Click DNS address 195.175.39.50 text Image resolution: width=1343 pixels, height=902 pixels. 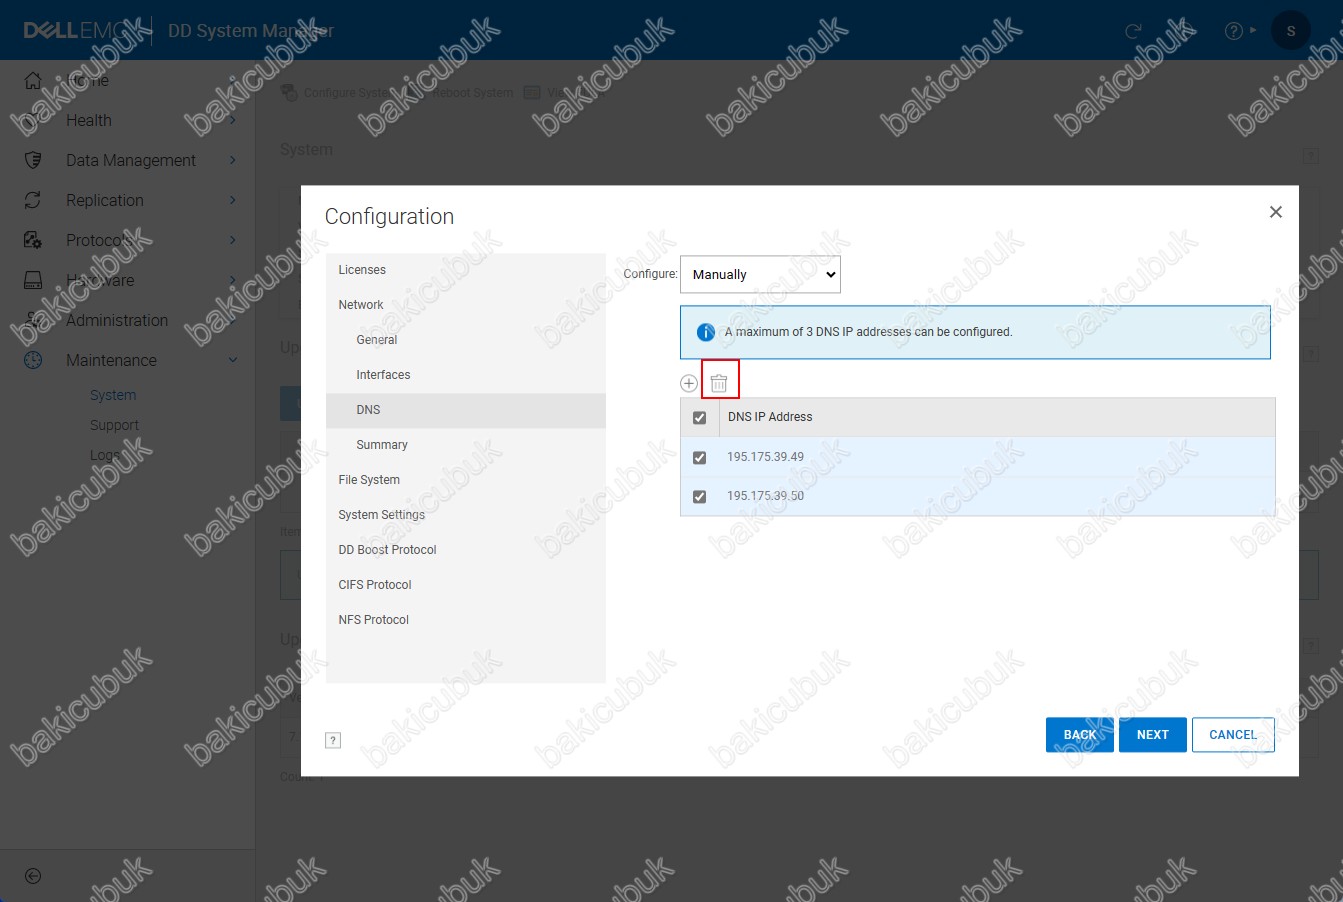[765, 496]
